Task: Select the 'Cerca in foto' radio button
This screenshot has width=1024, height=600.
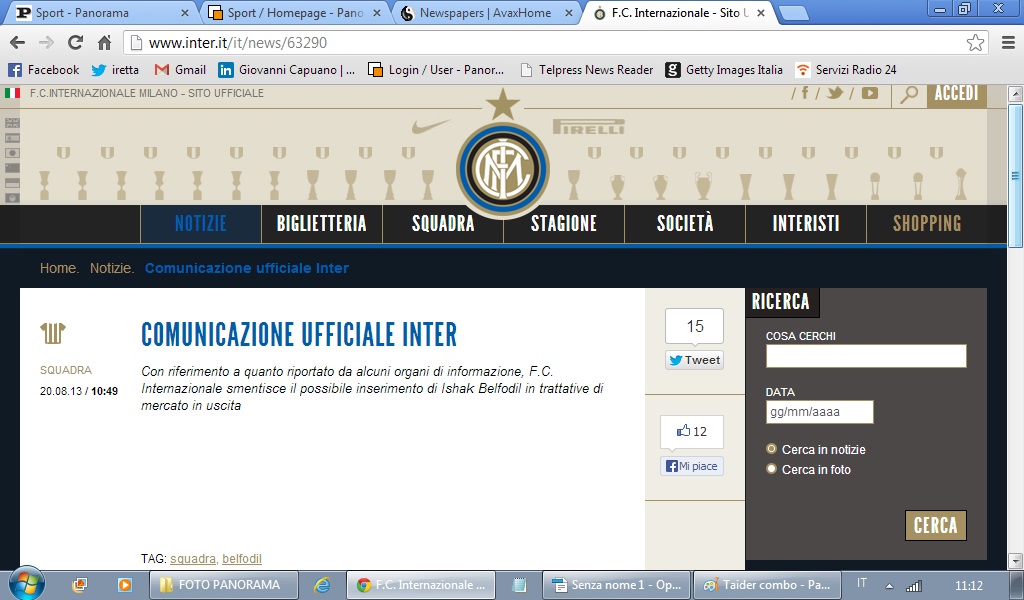Action: click(771, 469)
